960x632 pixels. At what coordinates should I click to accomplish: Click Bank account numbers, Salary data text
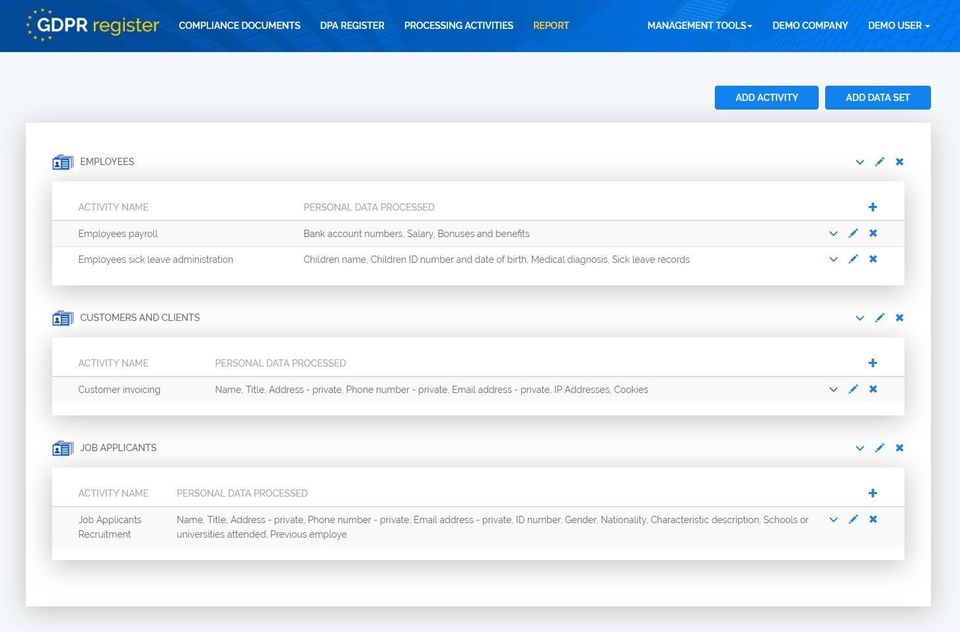coord(416,233)
